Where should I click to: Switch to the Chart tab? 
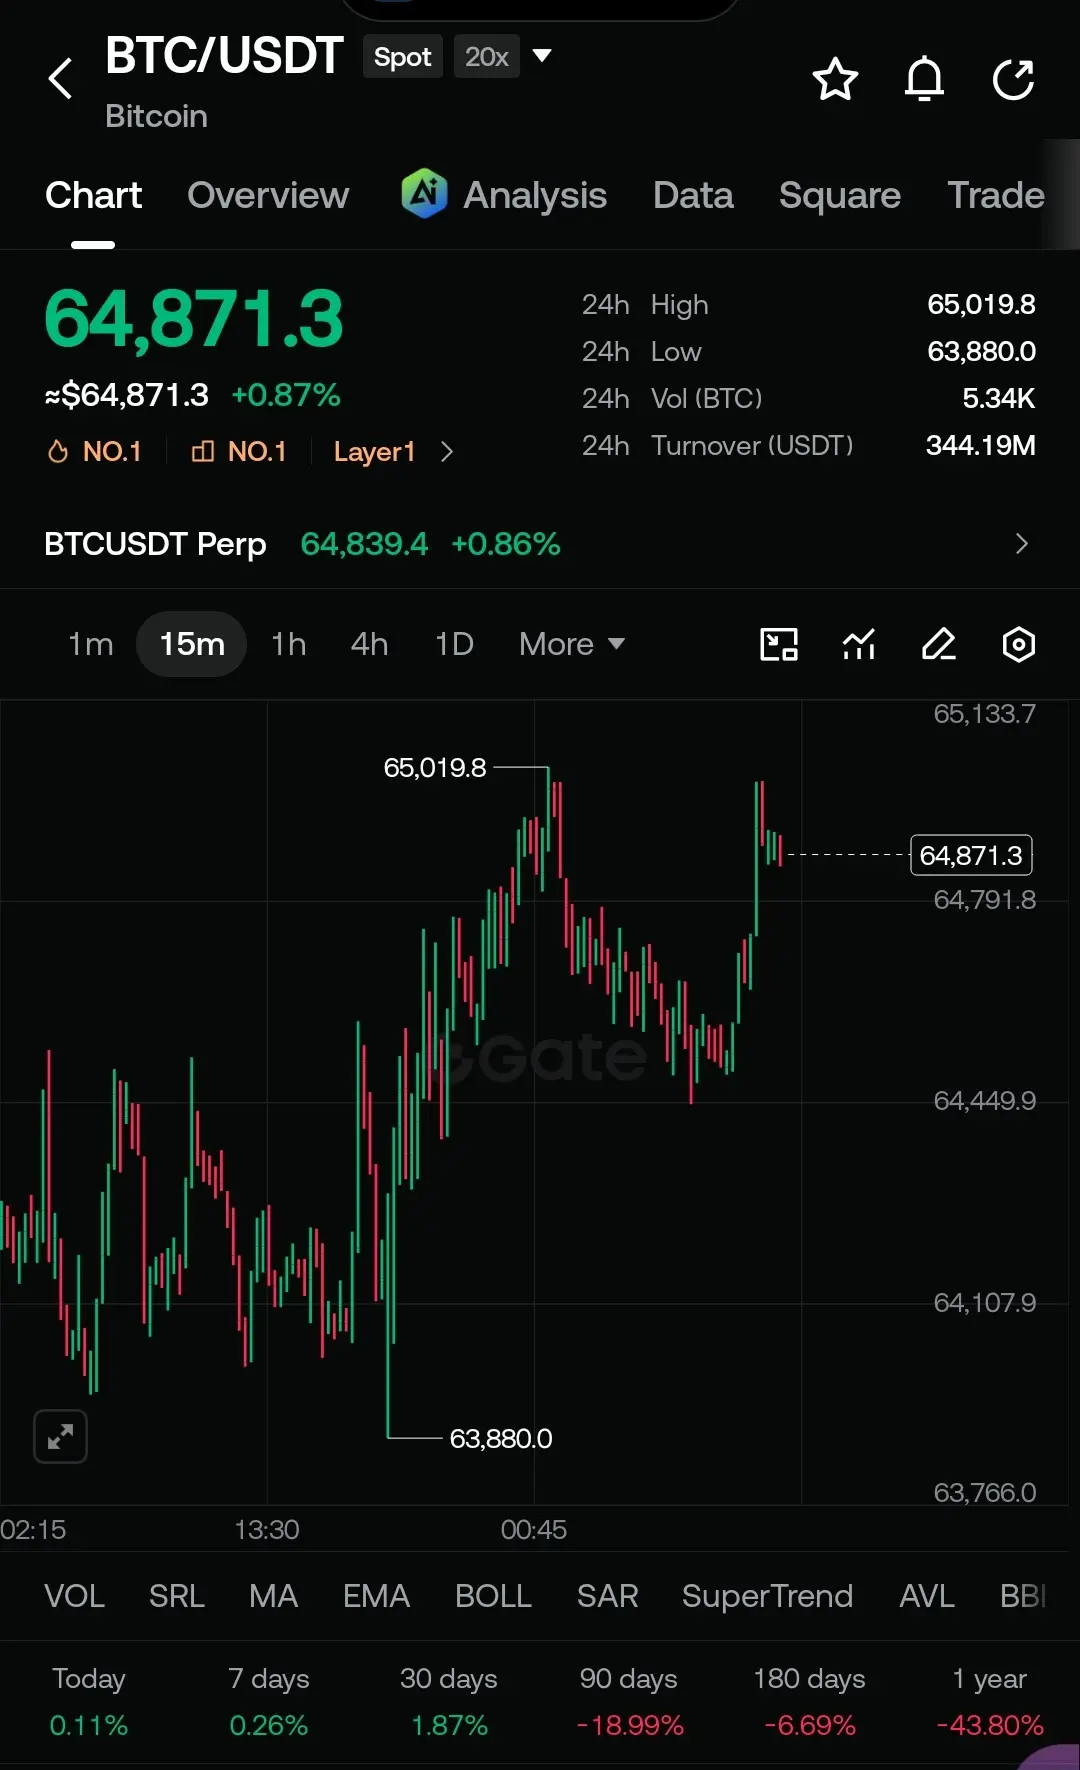point(93,195)
